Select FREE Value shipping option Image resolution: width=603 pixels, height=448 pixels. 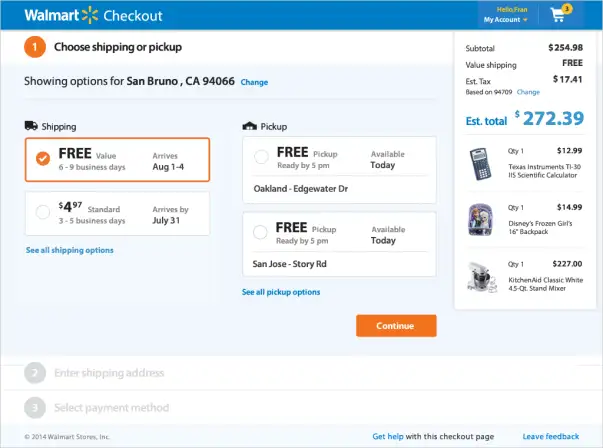point(42,159)
